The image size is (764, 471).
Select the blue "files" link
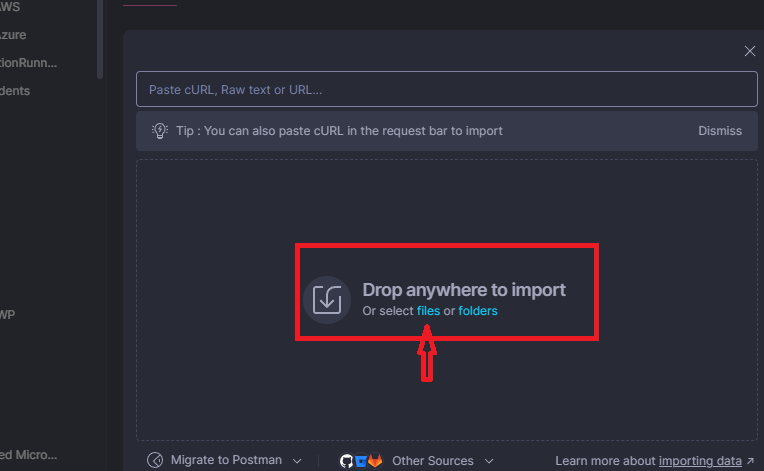point(428,311)
